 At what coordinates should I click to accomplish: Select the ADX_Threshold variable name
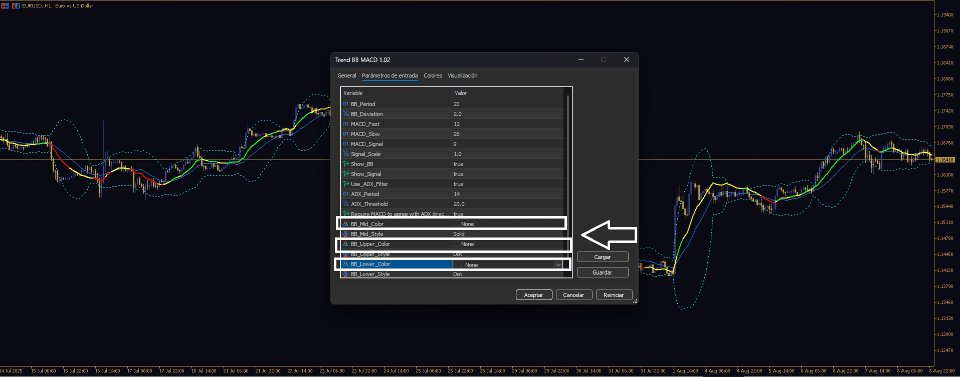(x=369, y=204)
